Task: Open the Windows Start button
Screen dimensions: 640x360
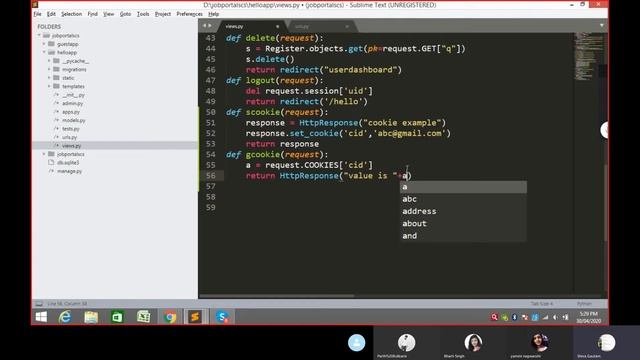Action: click(x=41, y=317)
